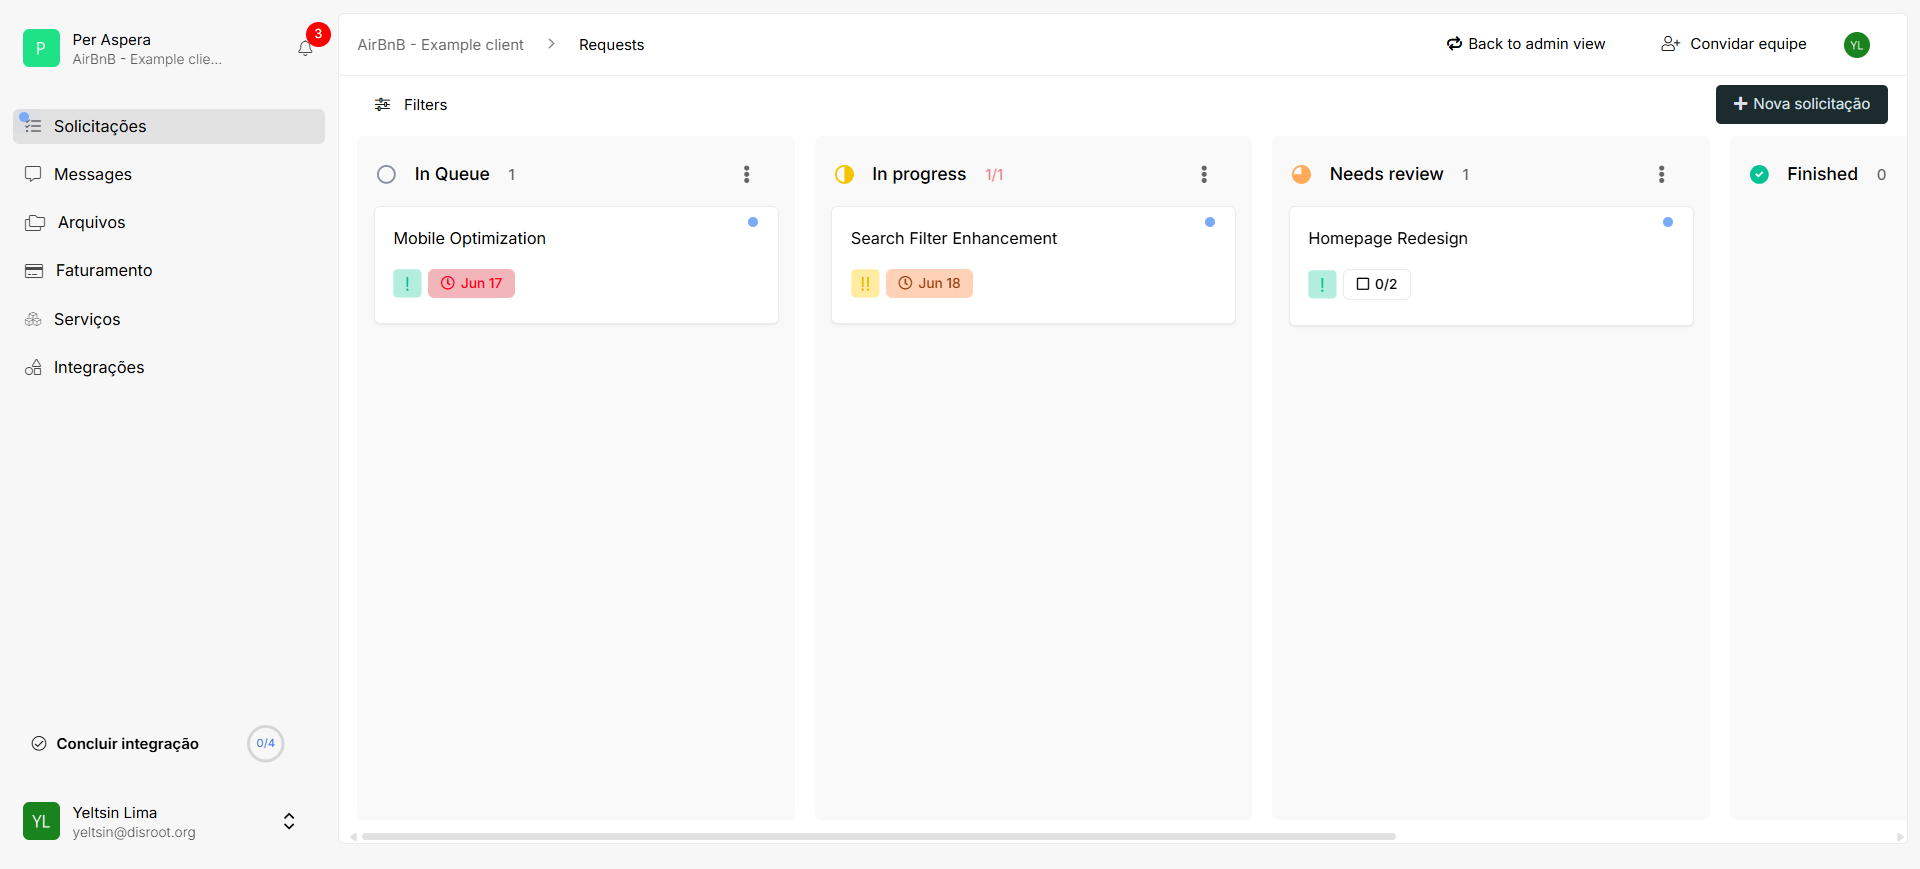Image resolution: width=1920 pixels, height=869 pixels.
Task: Click Concluir integração
Action: point(115,744)
